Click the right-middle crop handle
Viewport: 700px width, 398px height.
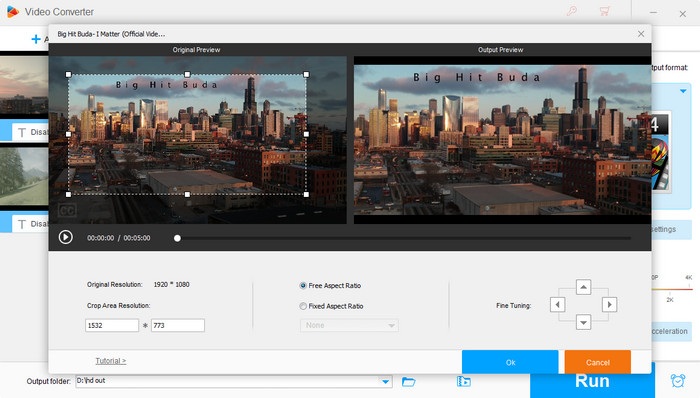pyautogui.click(x=306, y=134)
